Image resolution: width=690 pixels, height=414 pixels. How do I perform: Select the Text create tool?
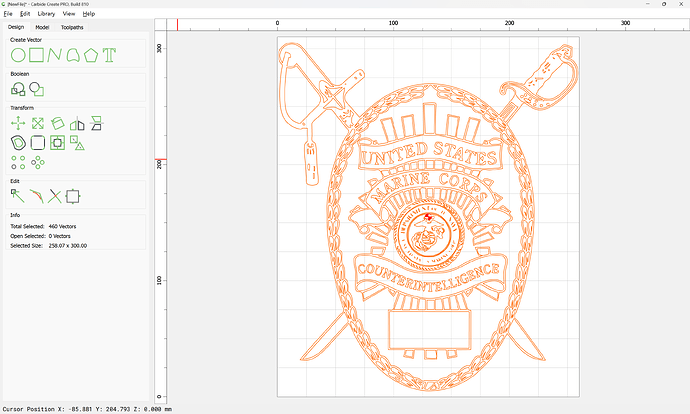pyautogui.click(x=109, y=55)
